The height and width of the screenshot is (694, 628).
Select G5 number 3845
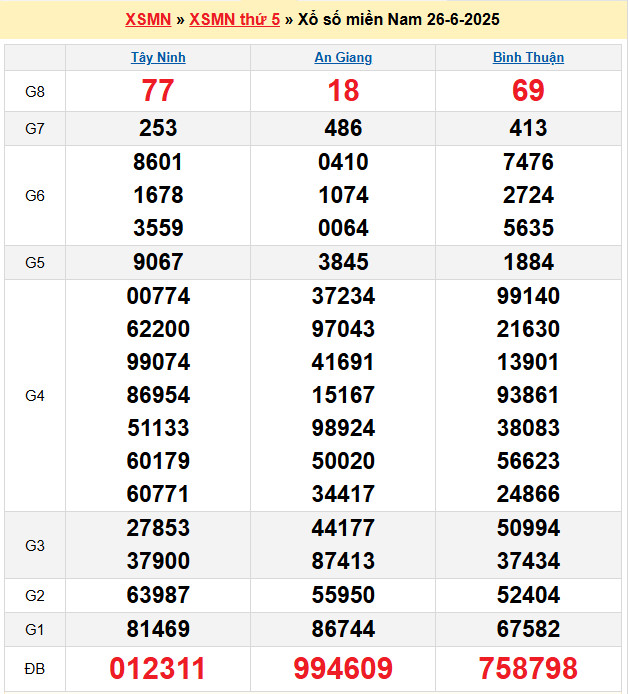pyautogui.click(x=343, y=262)
